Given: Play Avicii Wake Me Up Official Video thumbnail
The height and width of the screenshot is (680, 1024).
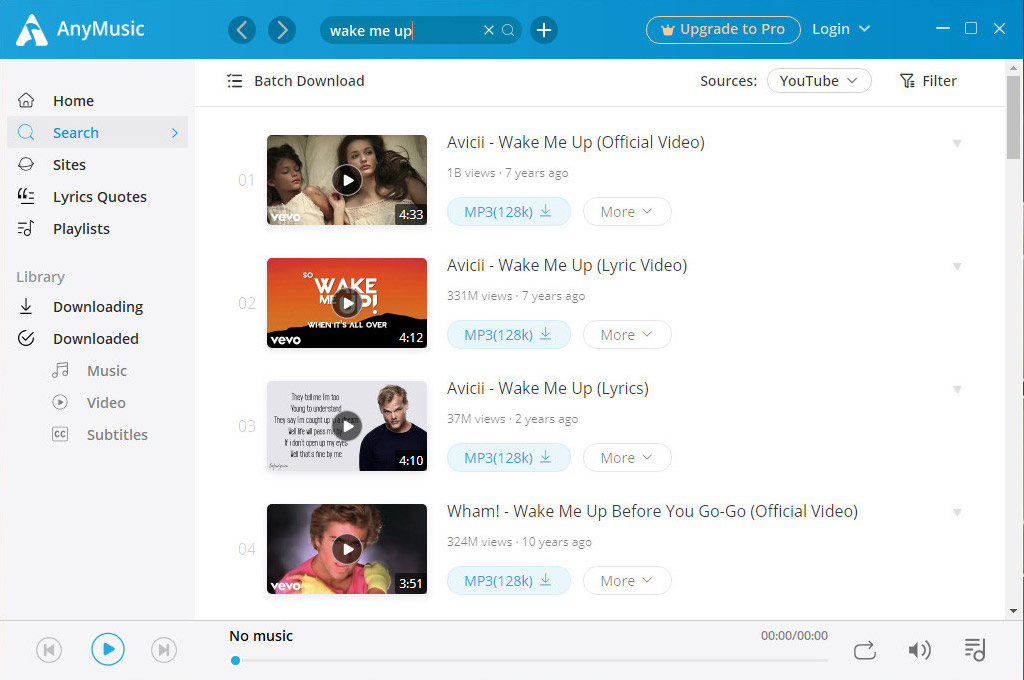Looking at the screenshot, I should coord(347,180).
